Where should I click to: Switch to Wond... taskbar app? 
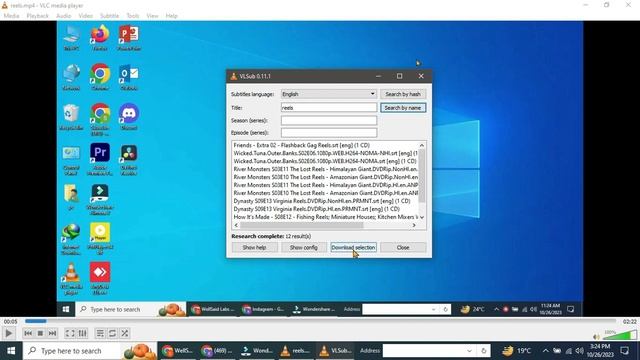[x=256, y=351]
